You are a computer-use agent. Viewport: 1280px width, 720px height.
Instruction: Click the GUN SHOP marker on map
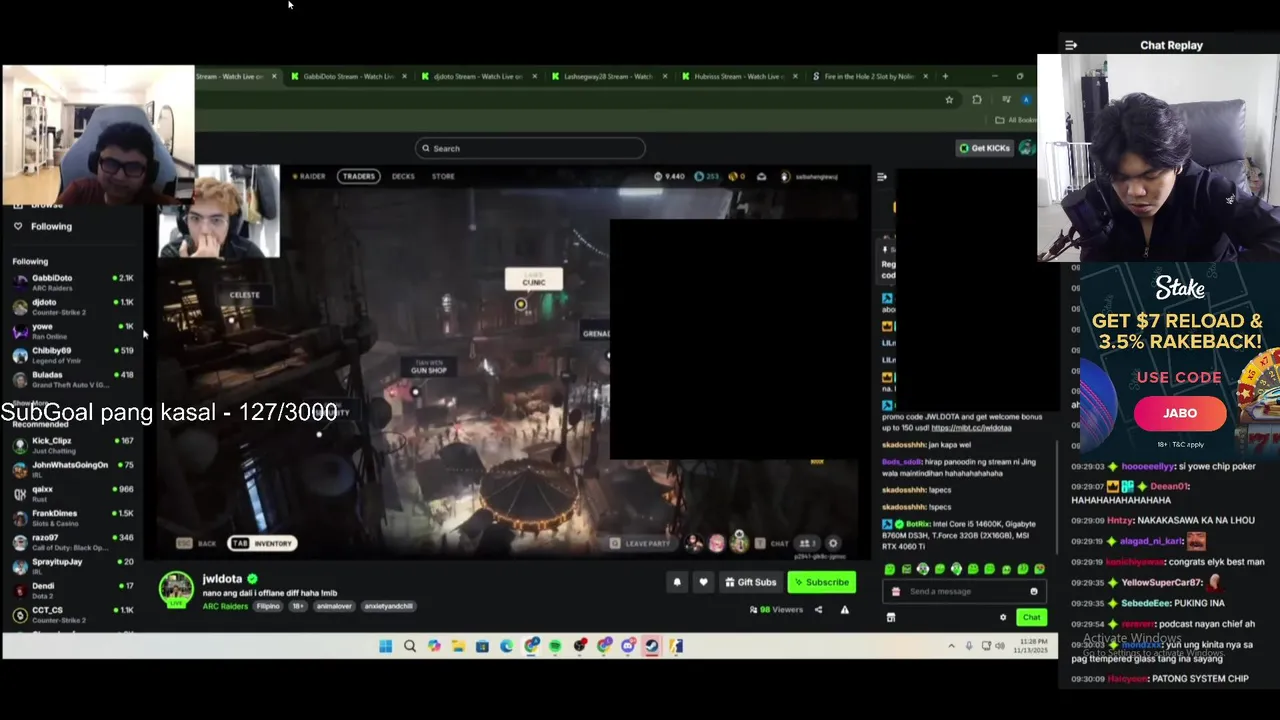(x=429, y=367)
